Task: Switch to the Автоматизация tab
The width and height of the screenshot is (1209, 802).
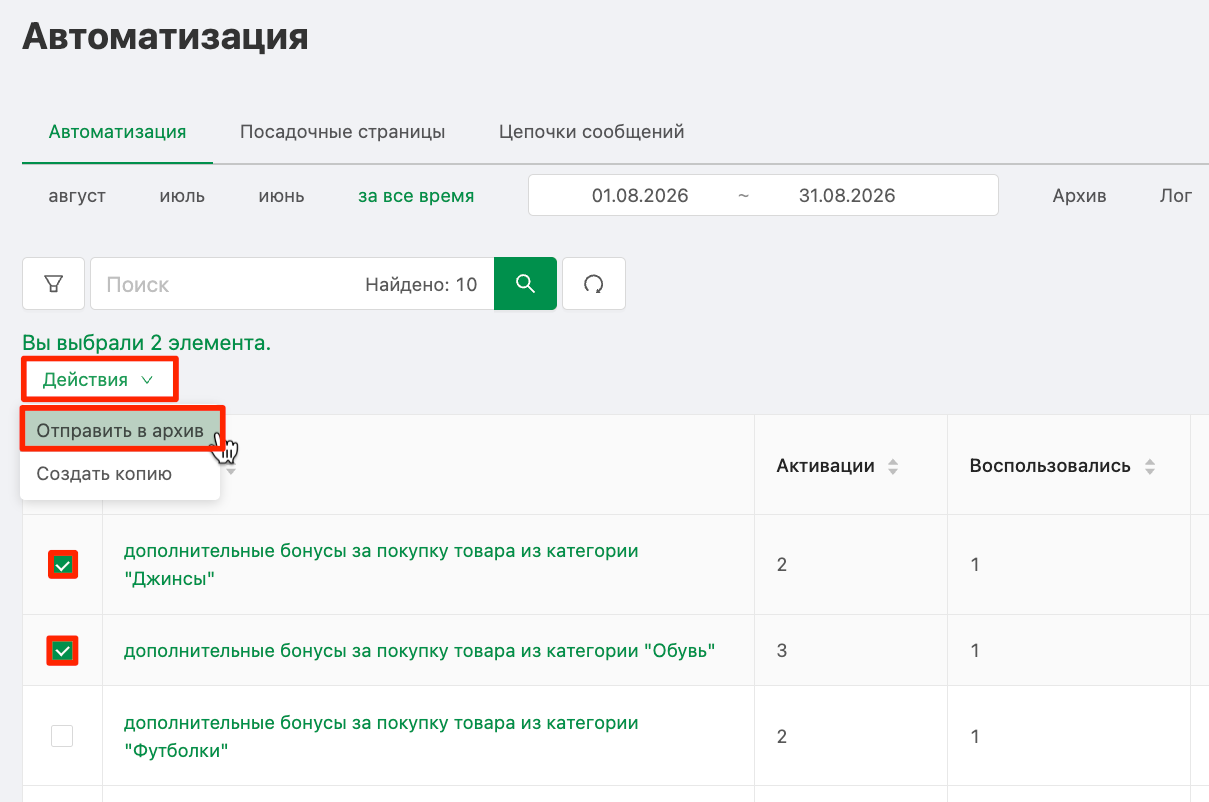Action: tap(117, 132)
